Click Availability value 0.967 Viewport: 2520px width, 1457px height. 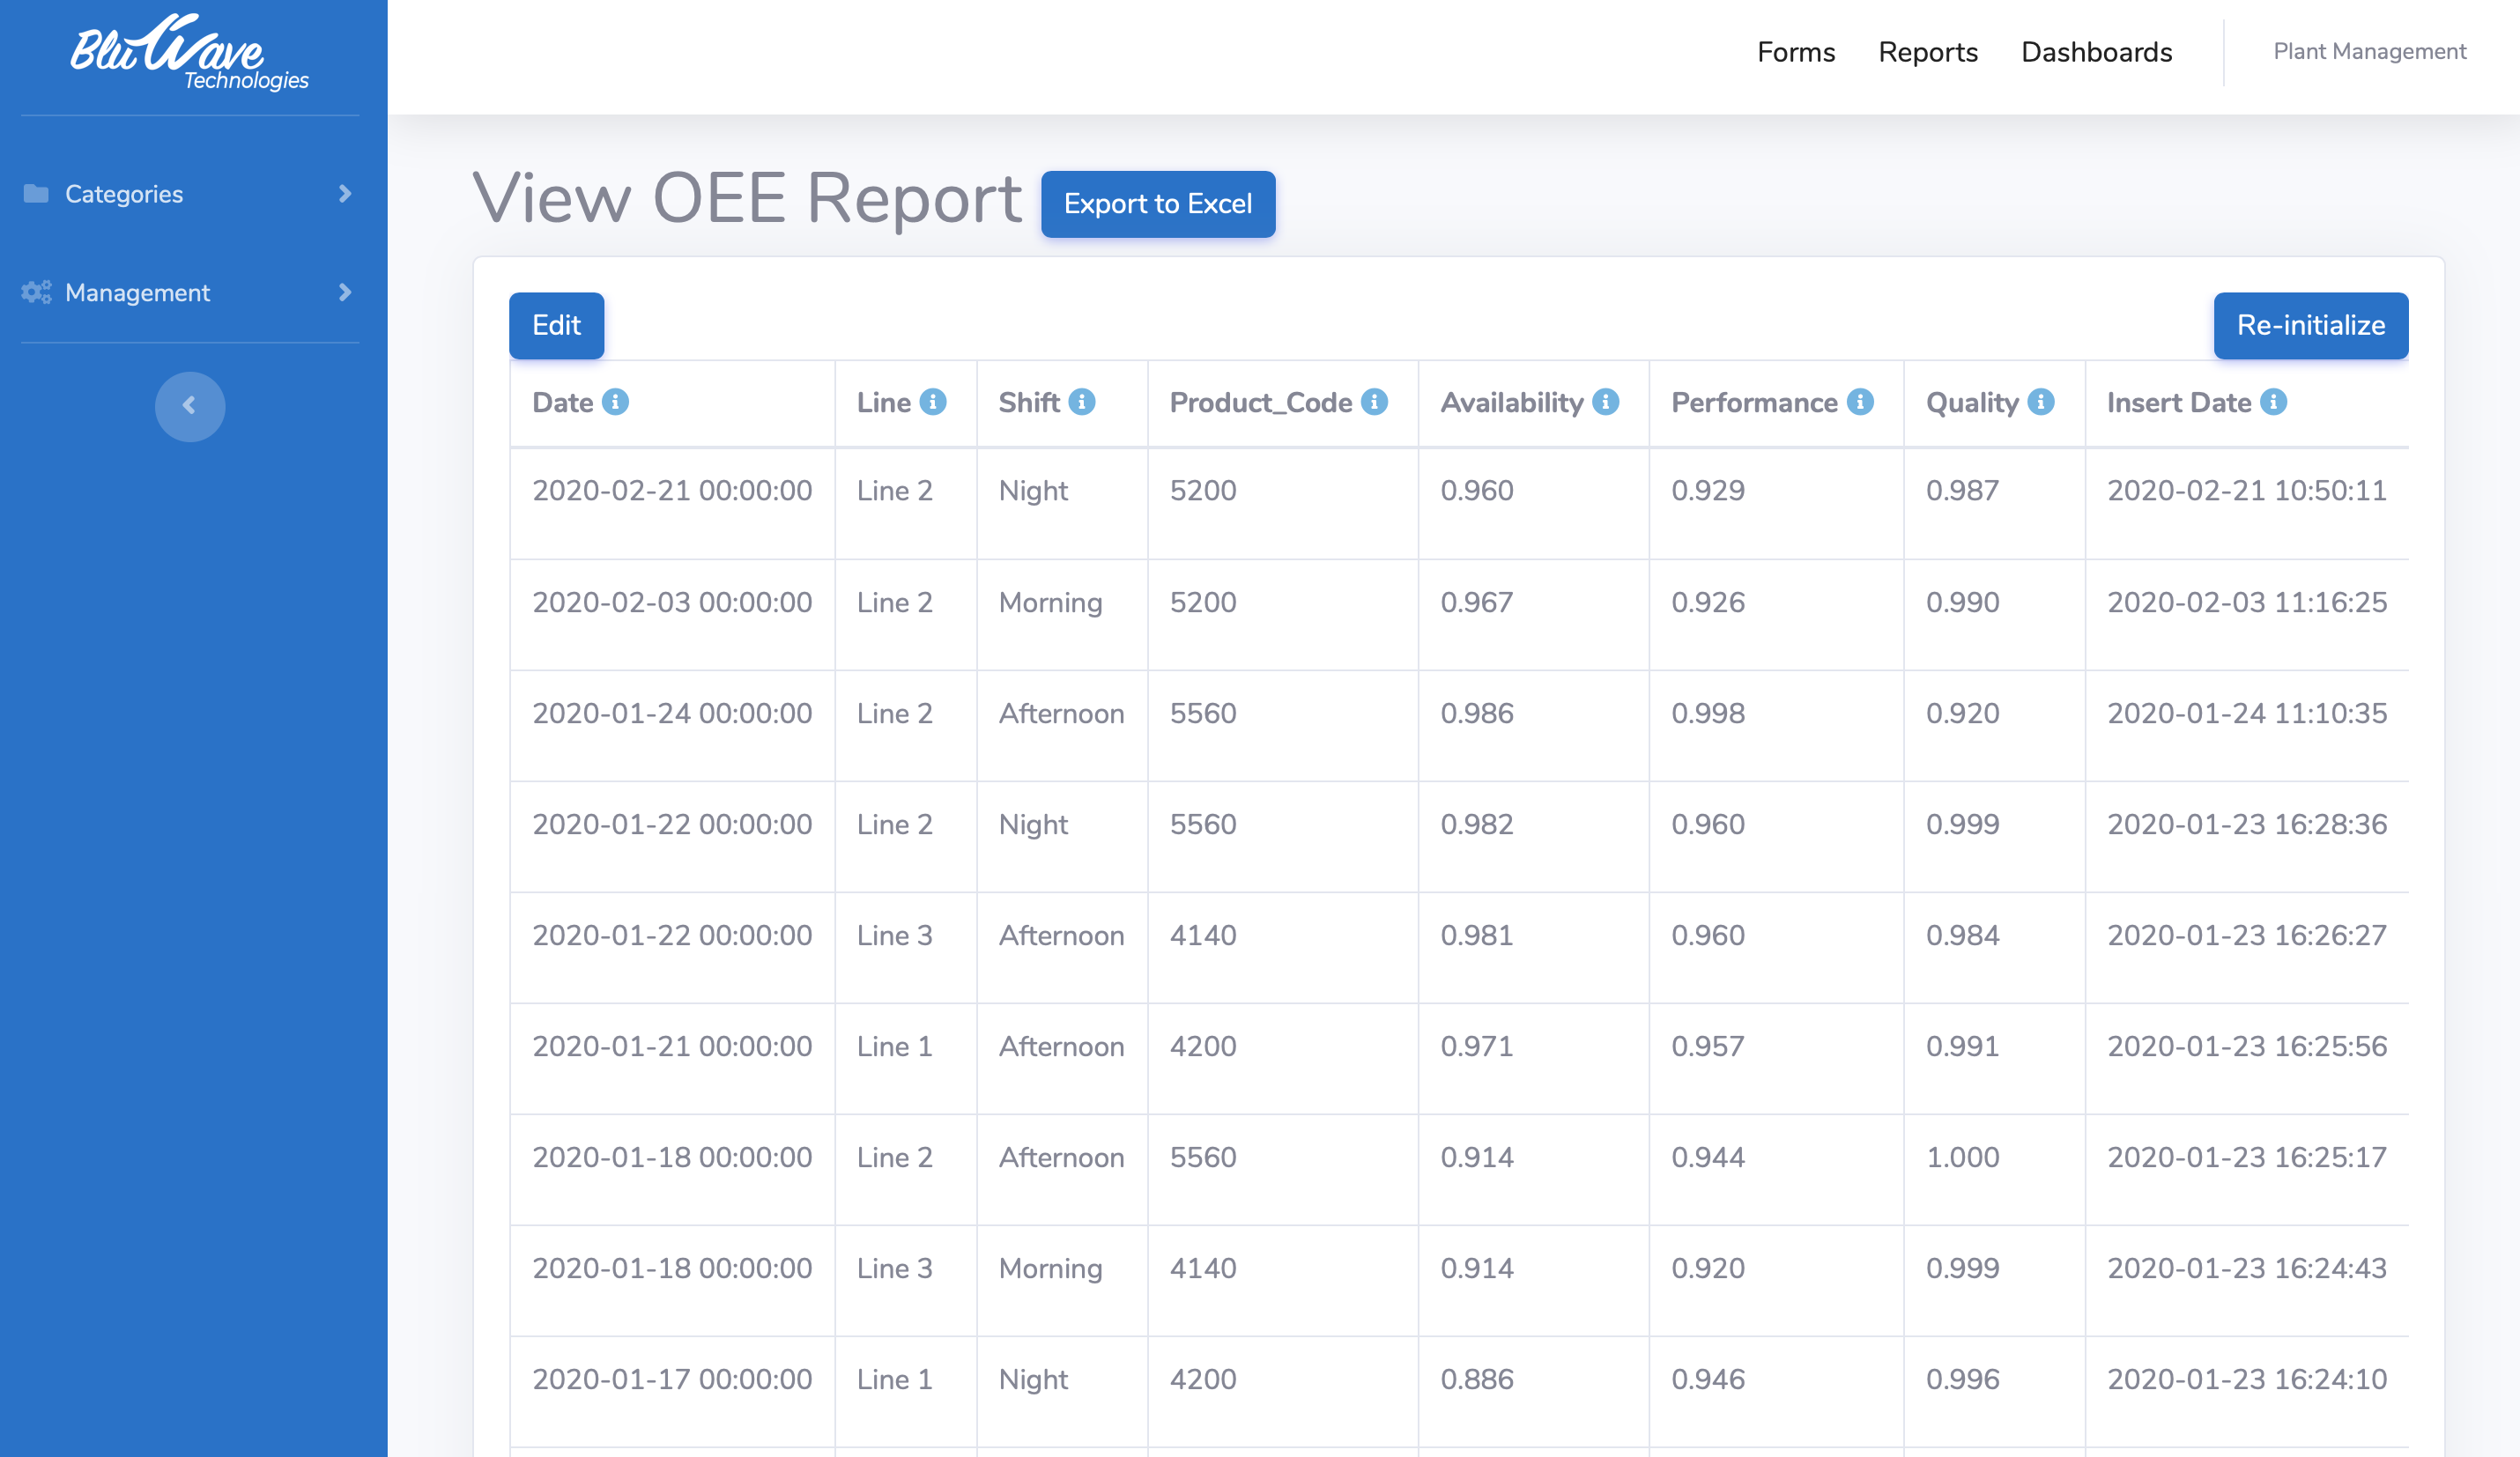coord(1476,602)
